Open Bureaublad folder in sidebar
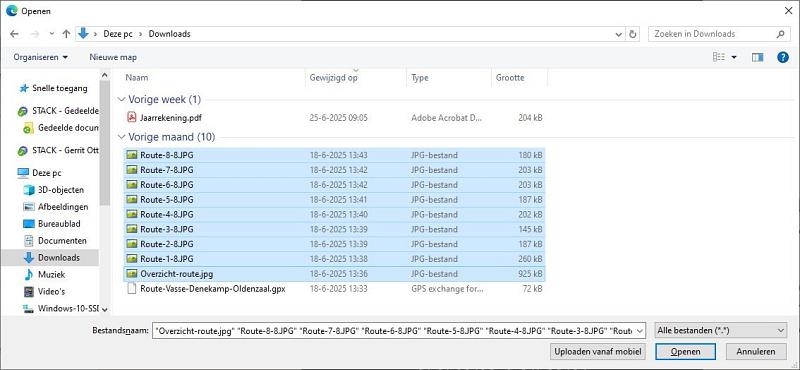The height and width of the screenshot is (370, 800). [52, 224]
